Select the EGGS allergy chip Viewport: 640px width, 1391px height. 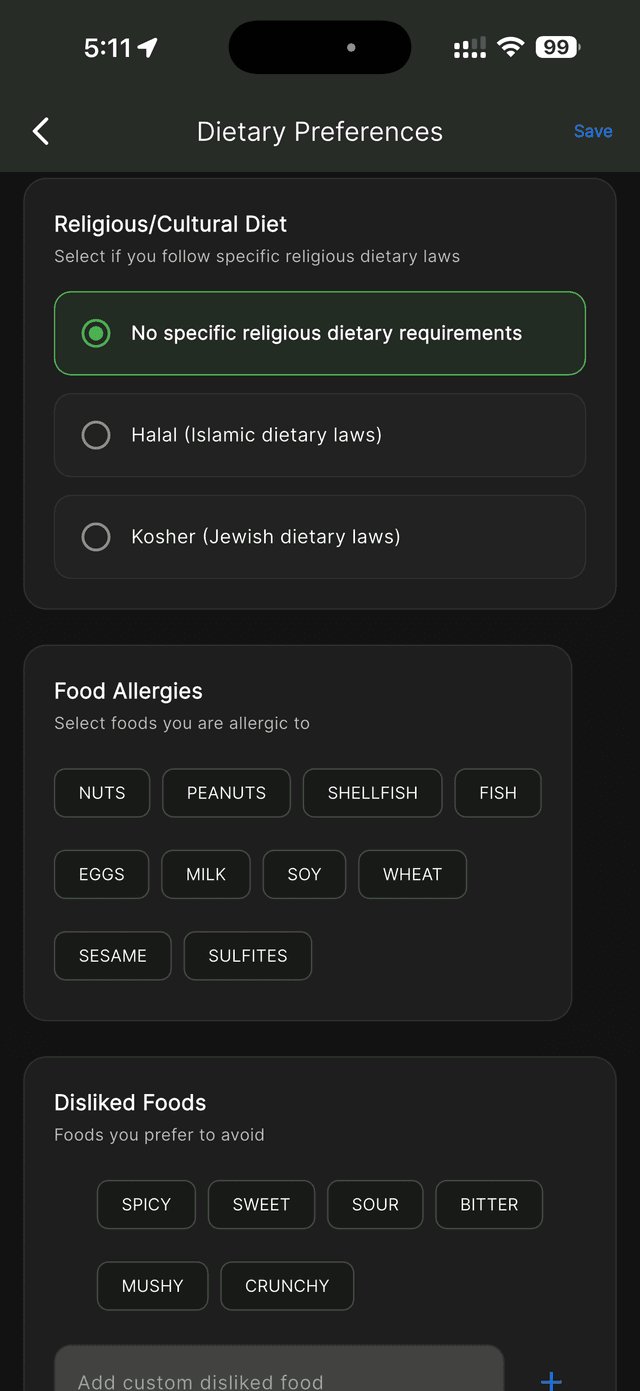pyautogui.click(x=102, y=874)
